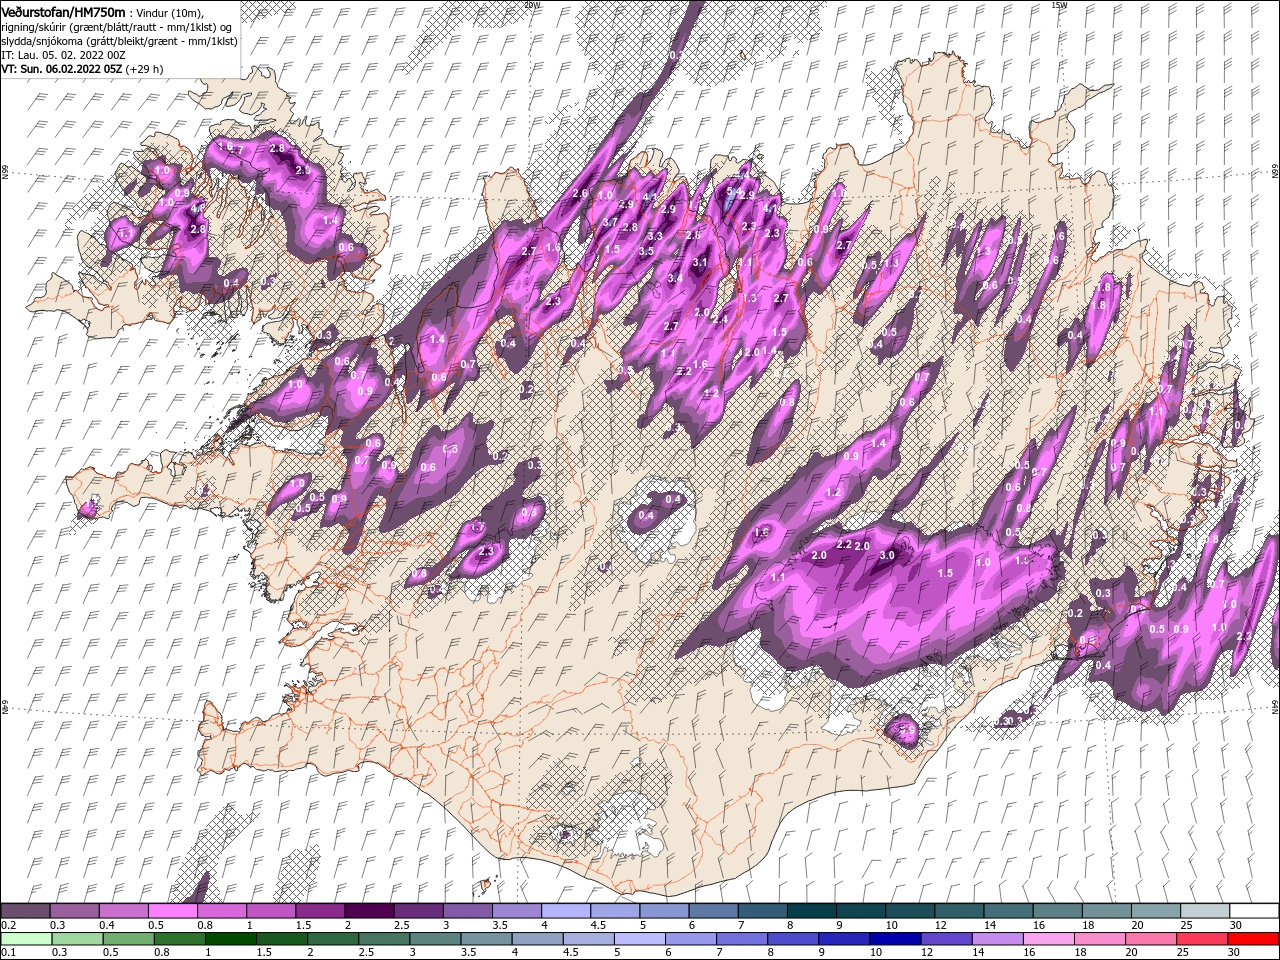
Task: Click the '3.7' snowfall value on the map
Action: [x=610, y=222]
